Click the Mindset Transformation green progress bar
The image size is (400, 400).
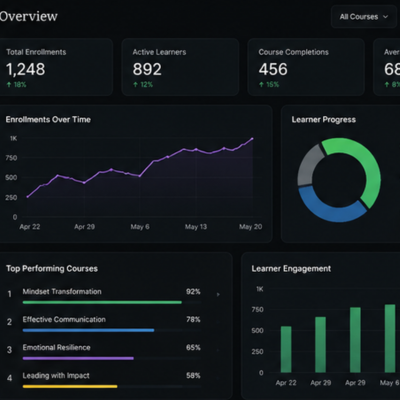(102, 302)
